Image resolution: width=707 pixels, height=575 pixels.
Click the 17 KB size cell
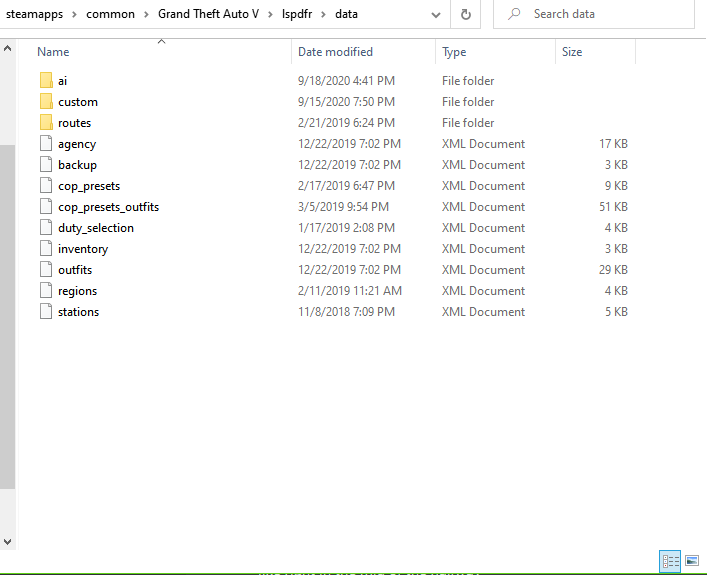click(x=613, y=143)
